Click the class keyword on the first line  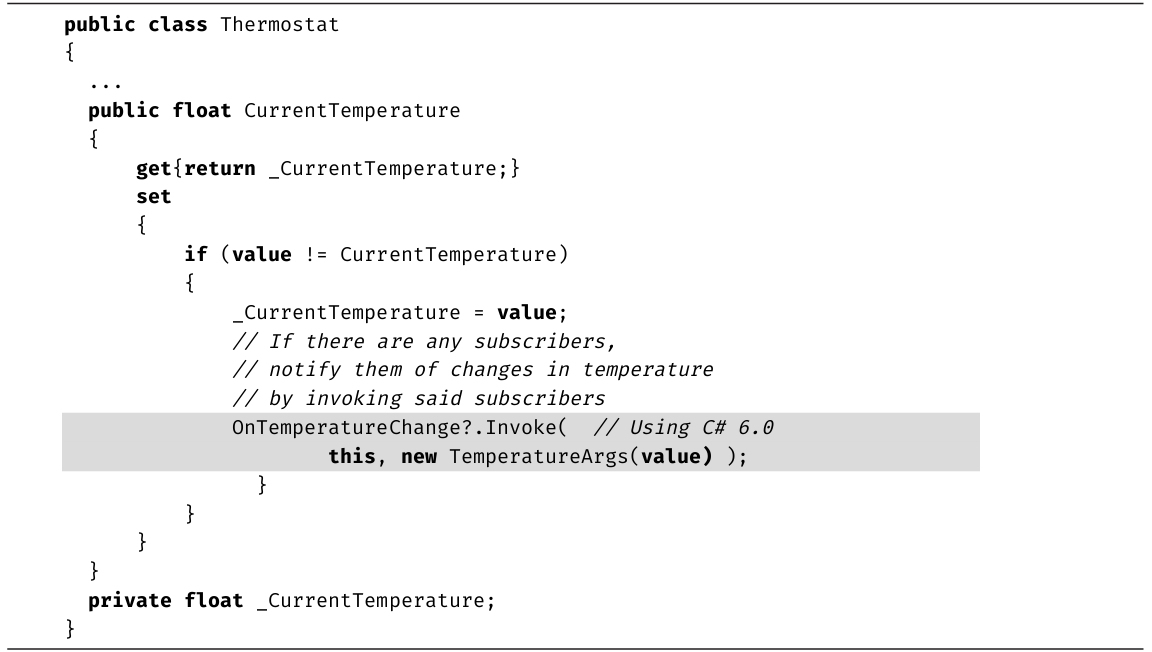tap(178, 24)
